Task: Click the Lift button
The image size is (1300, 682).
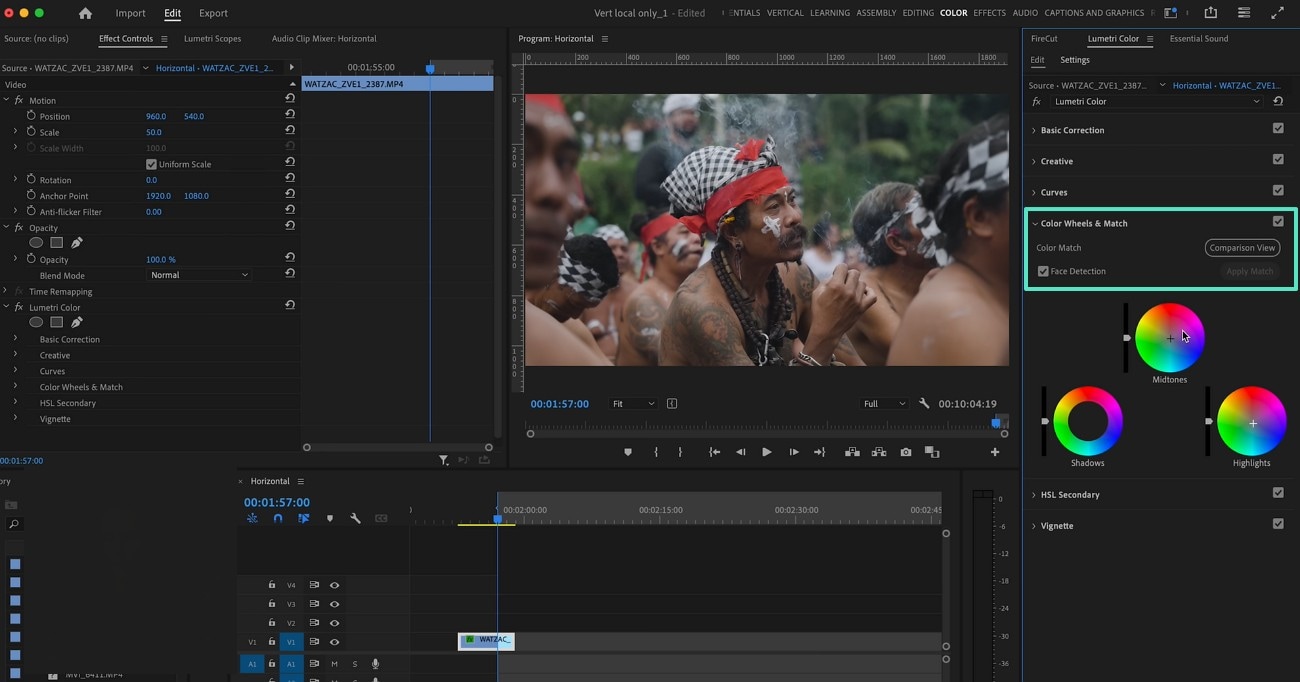Action: (x=852, y=452)
